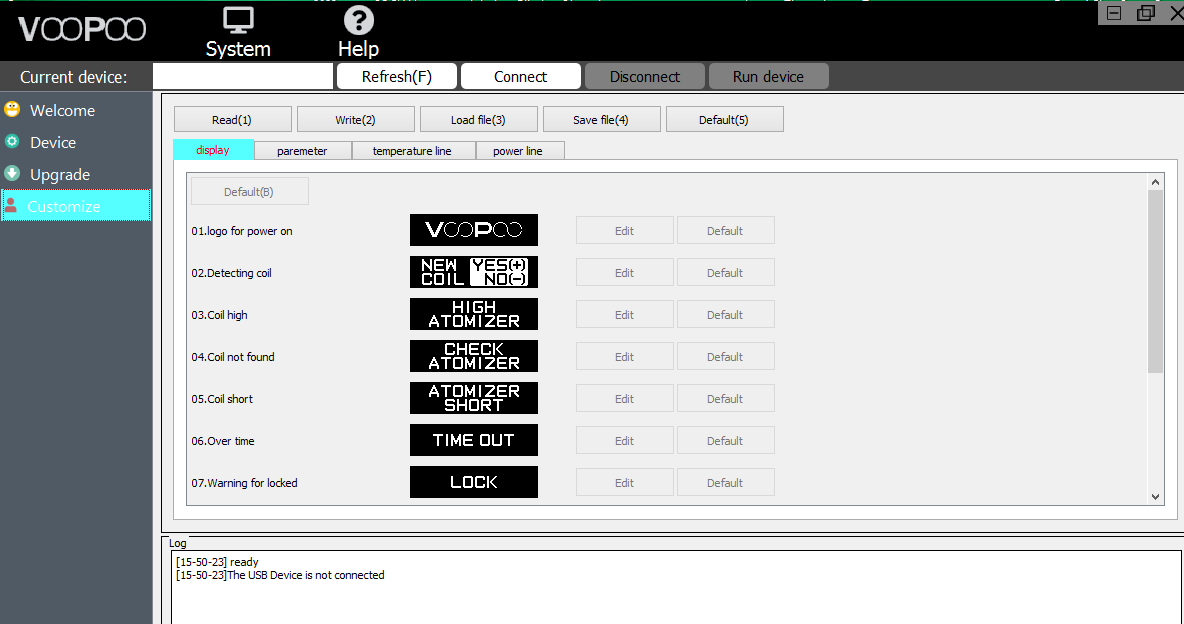
Task: Click Edit for Detecting coil
Action: (624, 273)
